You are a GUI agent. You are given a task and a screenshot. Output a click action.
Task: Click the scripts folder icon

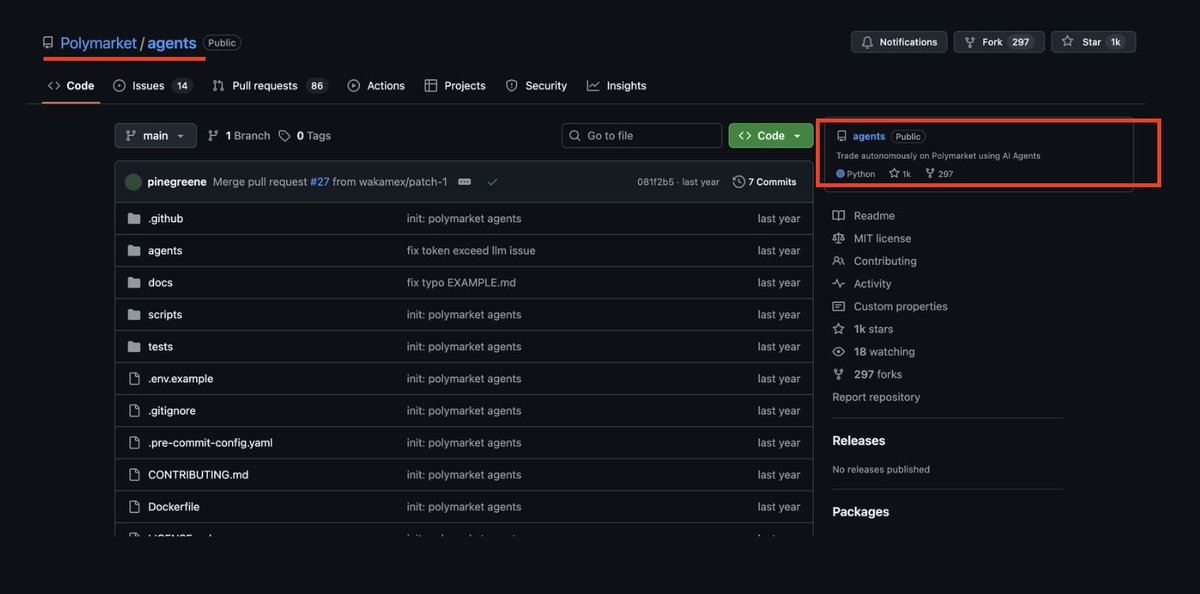[134, 315]
